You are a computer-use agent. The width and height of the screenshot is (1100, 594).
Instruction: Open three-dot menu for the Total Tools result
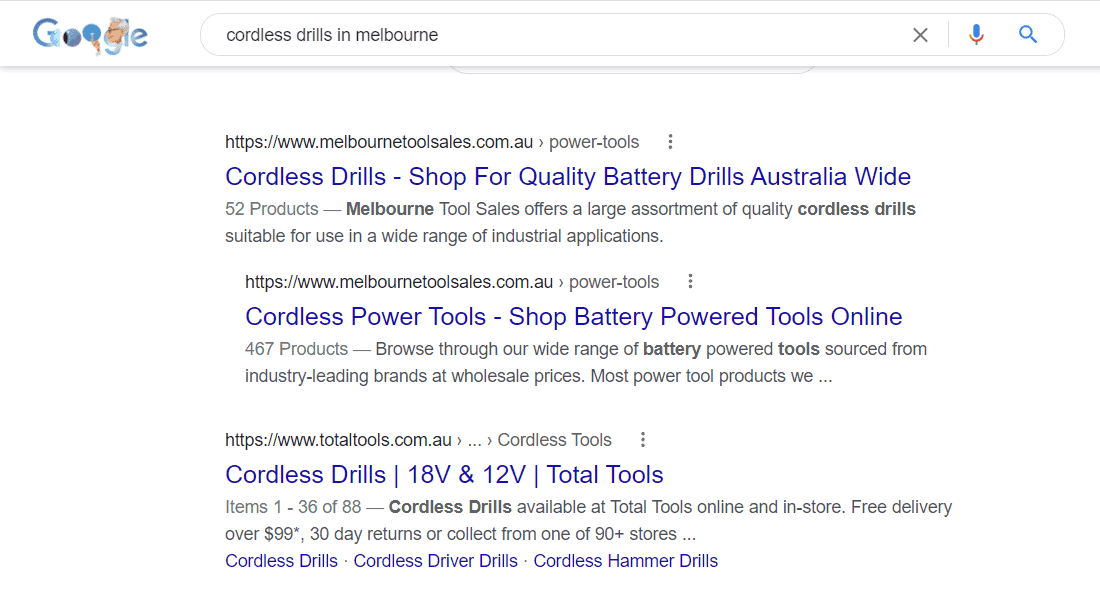coord(643,440)
